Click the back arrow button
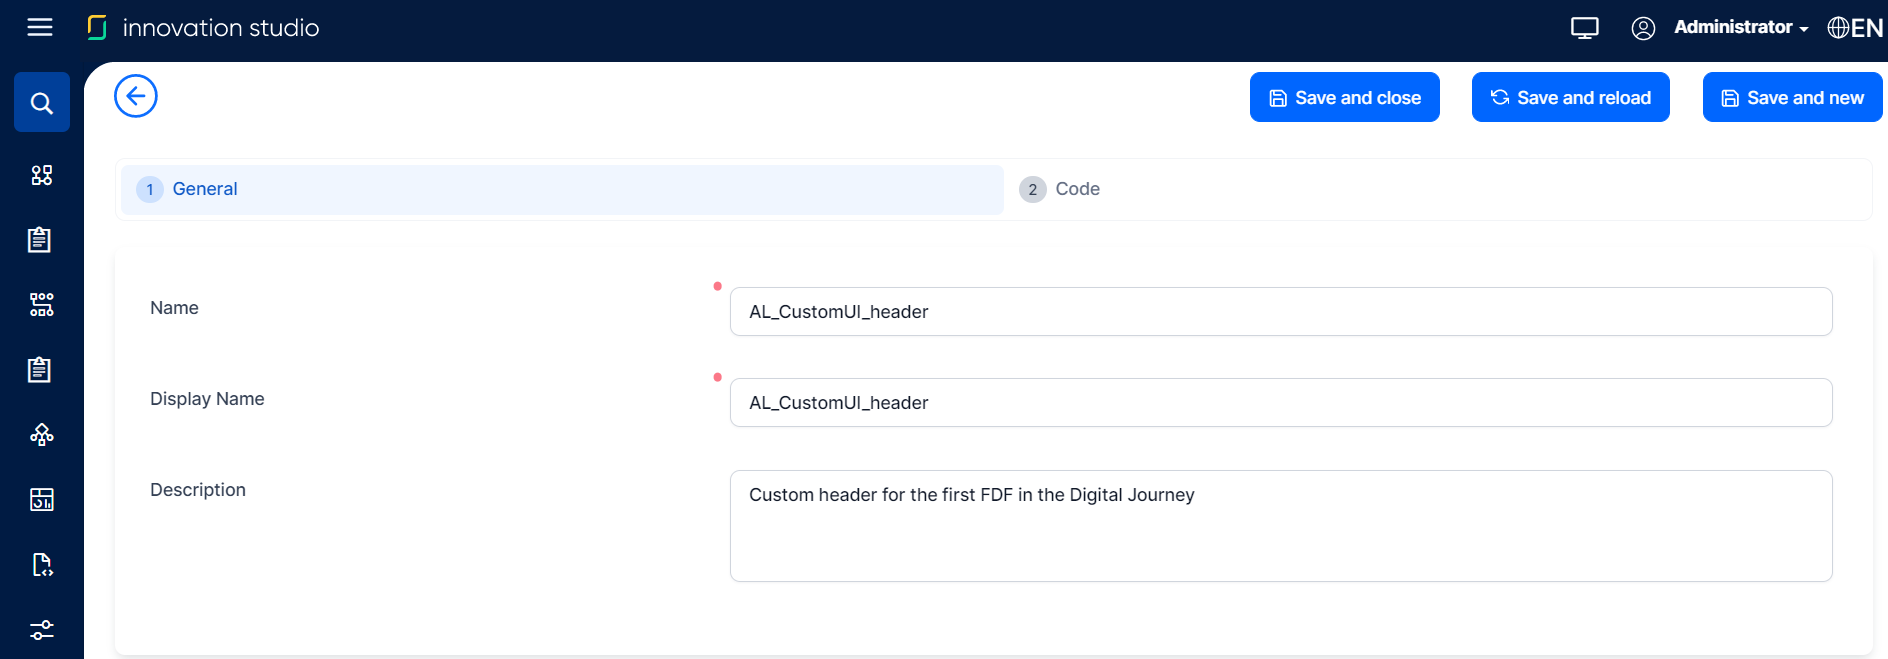Screen dimensions: 1888x659 click(135, 95)
